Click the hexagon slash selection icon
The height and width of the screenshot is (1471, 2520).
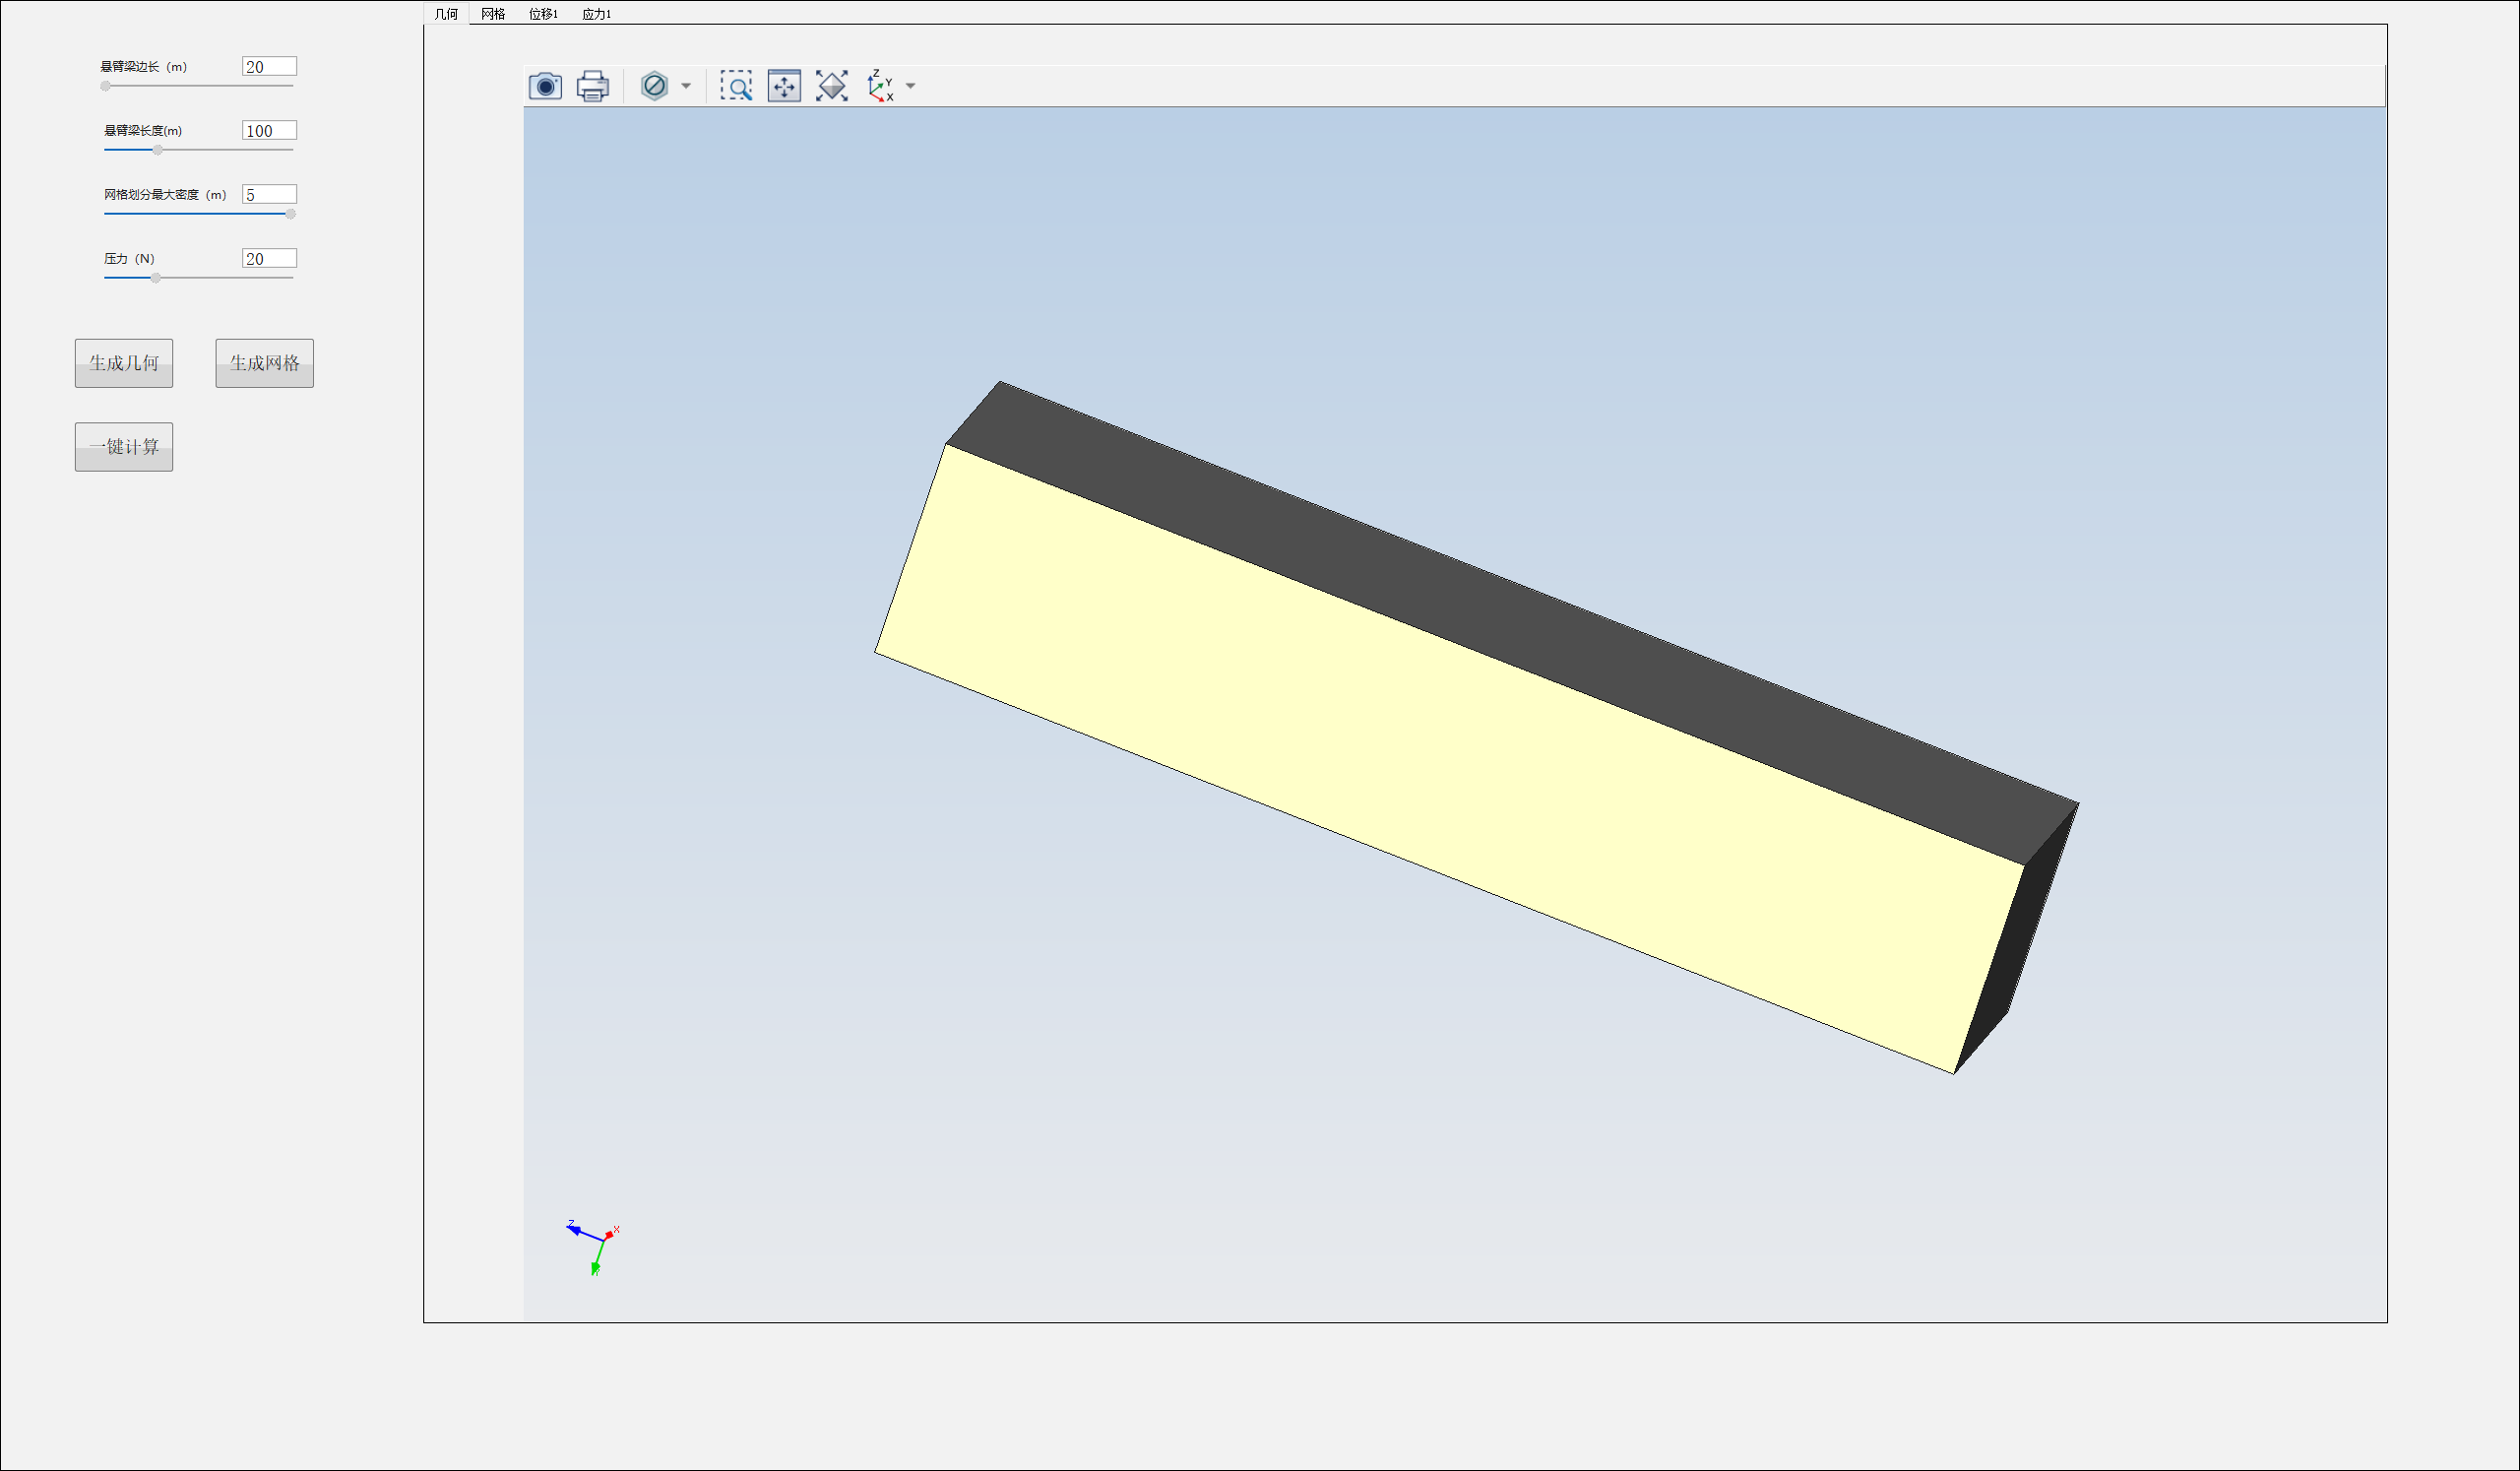654,86
